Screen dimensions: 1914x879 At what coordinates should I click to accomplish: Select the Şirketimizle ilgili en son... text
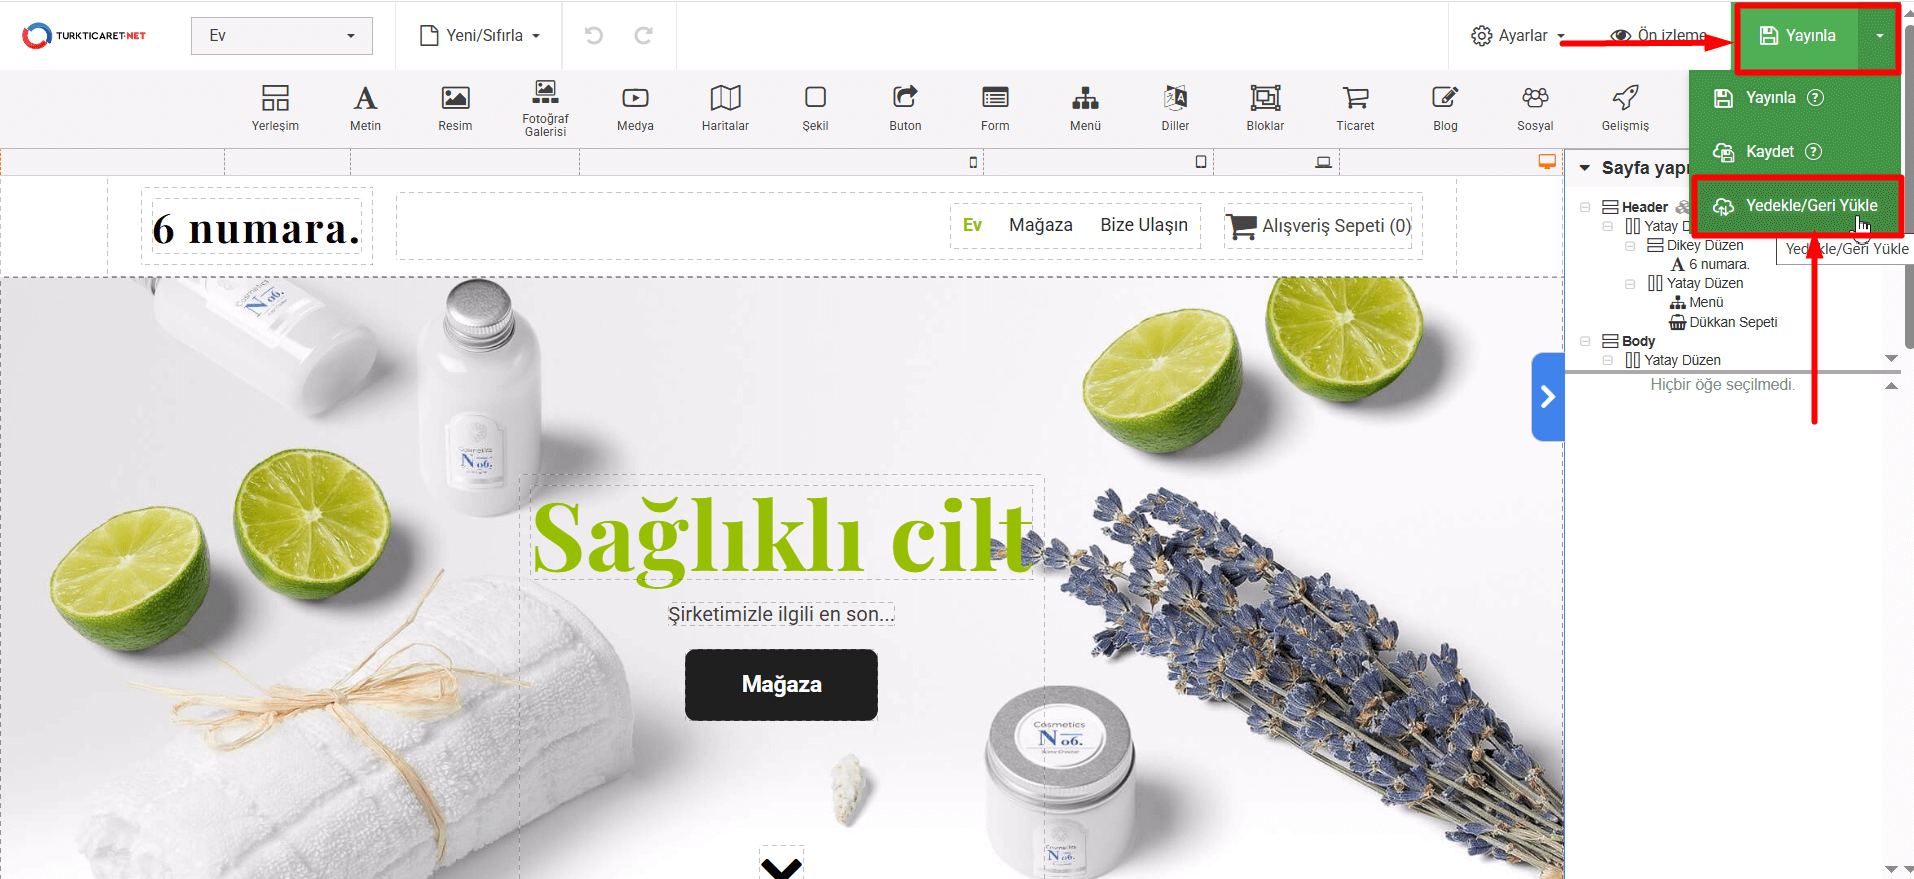[x=781, y=614]
